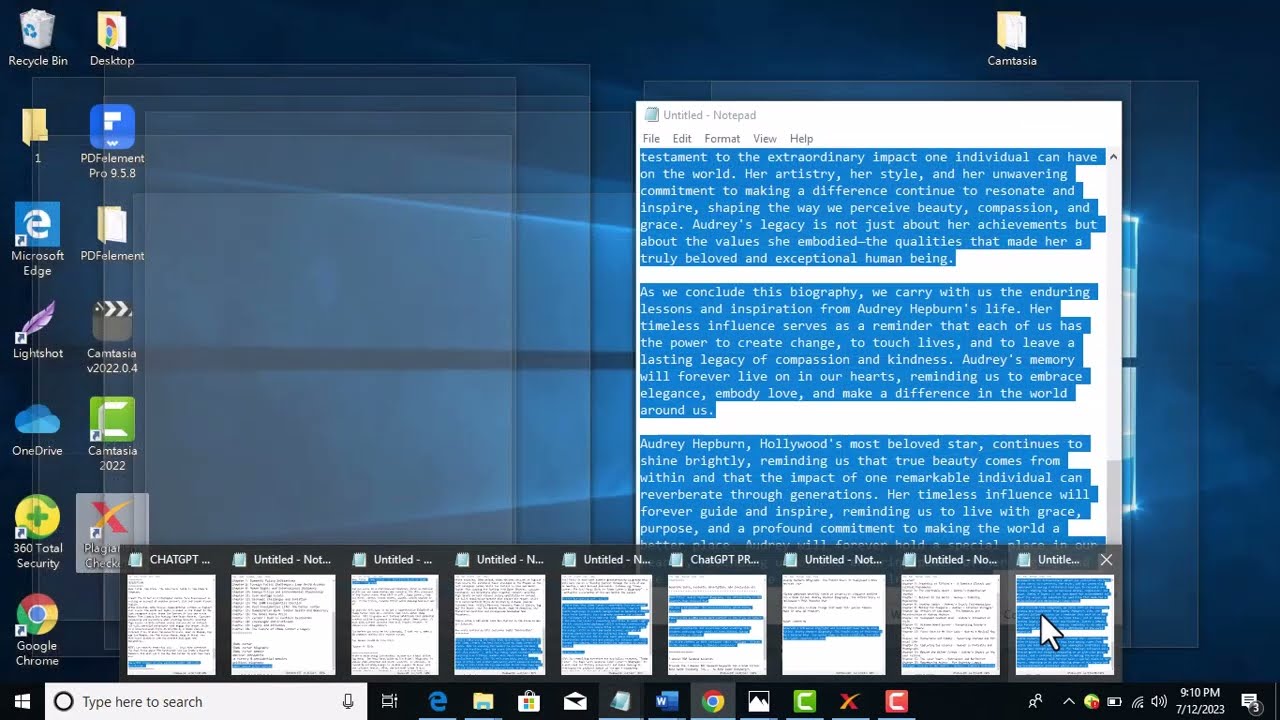The image size is (1280, 720).
Task: Launch Camtasia 2022 desktop shortcut
Action: click(112, 434)
